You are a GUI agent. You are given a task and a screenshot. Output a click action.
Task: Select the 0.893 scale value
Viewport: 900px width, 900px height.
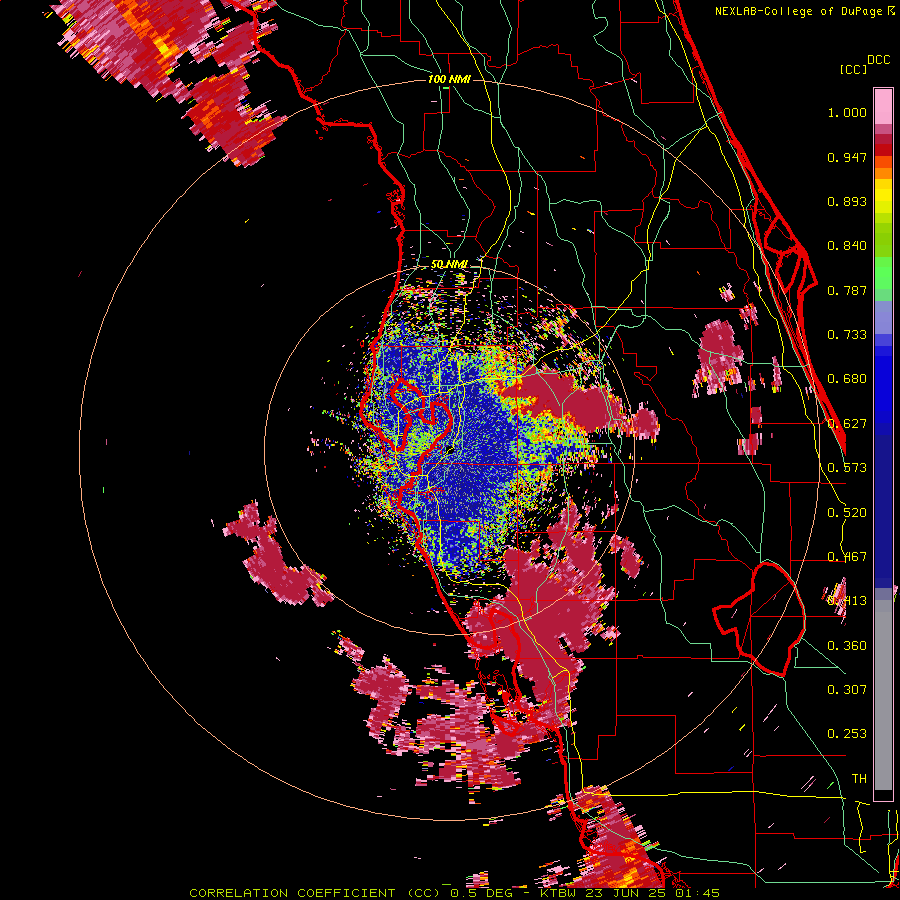(x=847, y=201)
